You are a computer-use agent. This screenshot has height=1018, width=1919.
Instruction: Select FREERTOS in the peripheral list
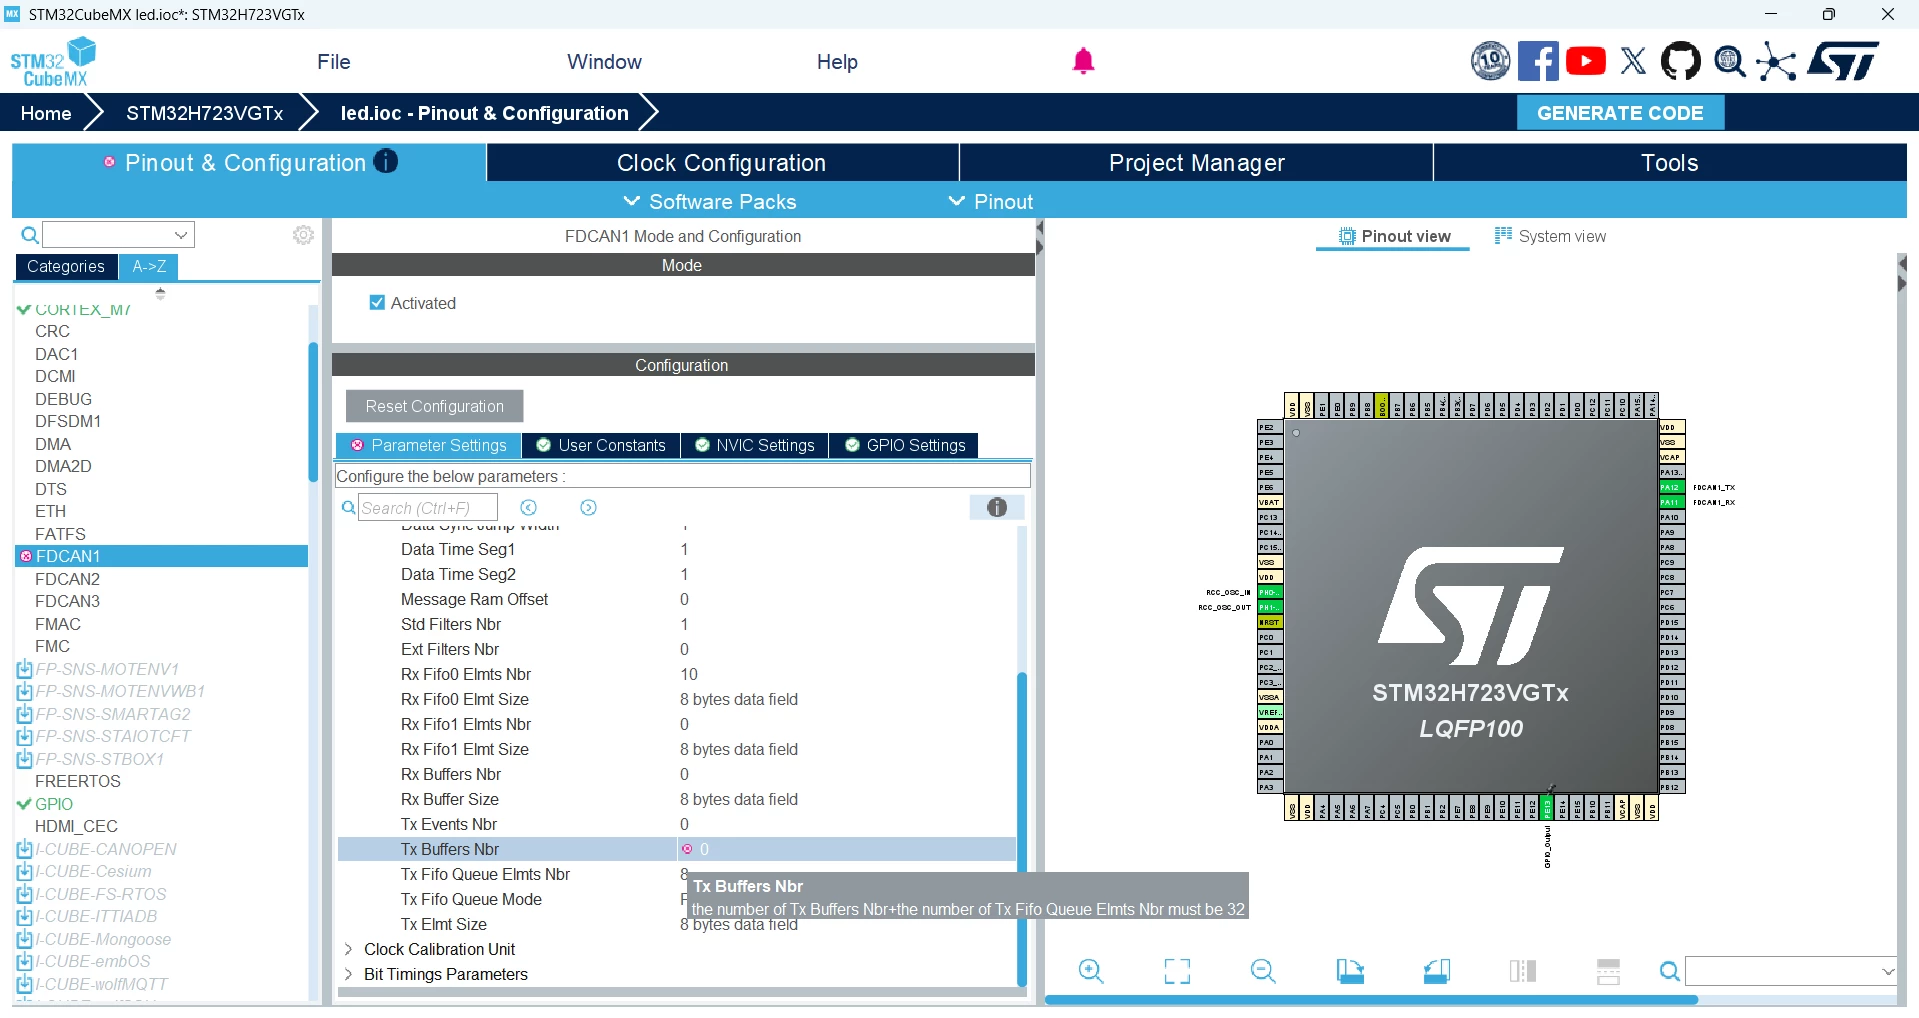(x=78, y=781)
